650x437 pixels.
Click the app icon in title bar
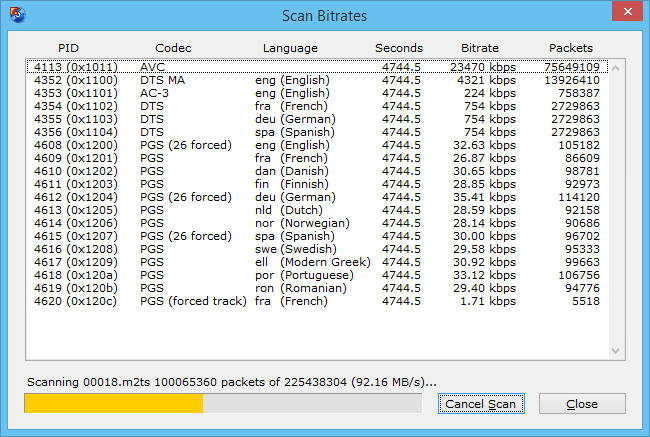click(x=17, y=15)
